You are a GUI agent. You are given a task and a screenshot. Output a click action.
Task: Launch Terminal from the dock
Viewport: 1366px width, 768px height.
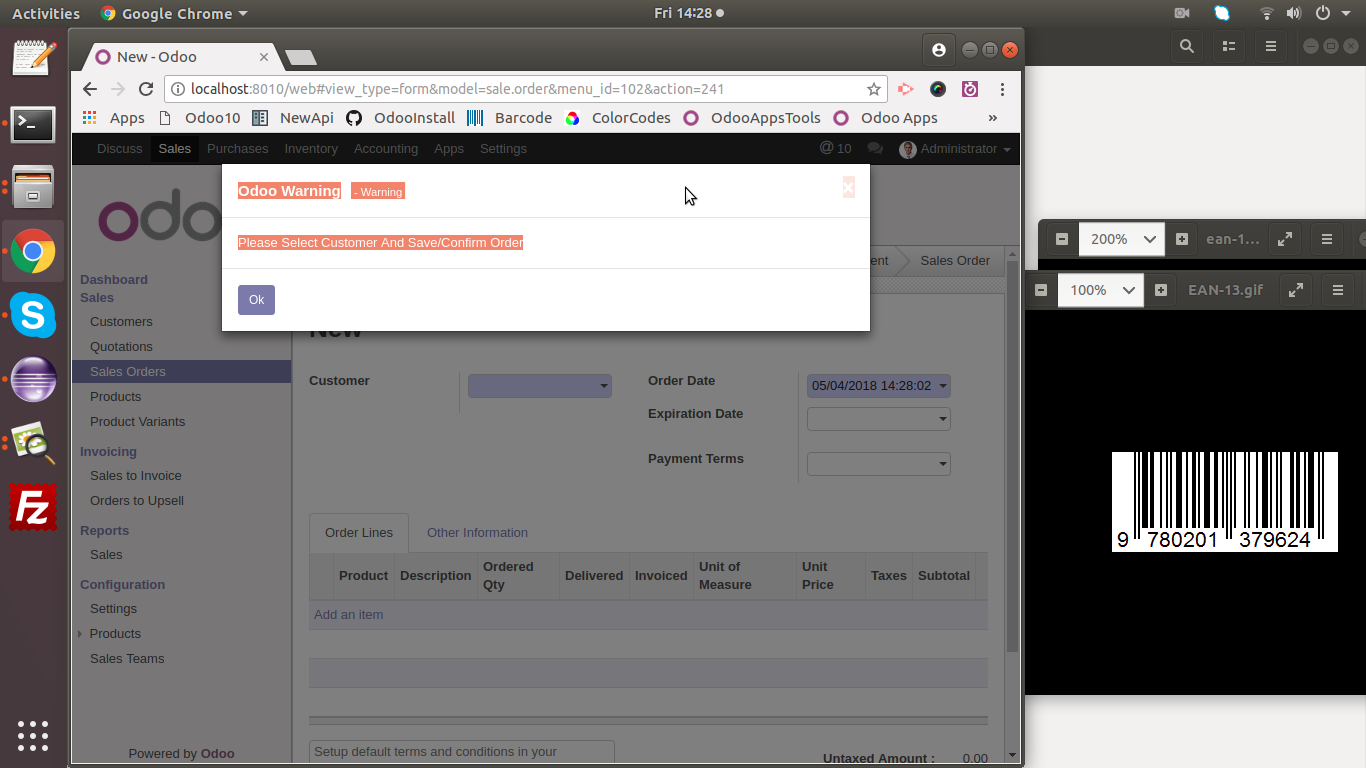[x=33, y=124]
